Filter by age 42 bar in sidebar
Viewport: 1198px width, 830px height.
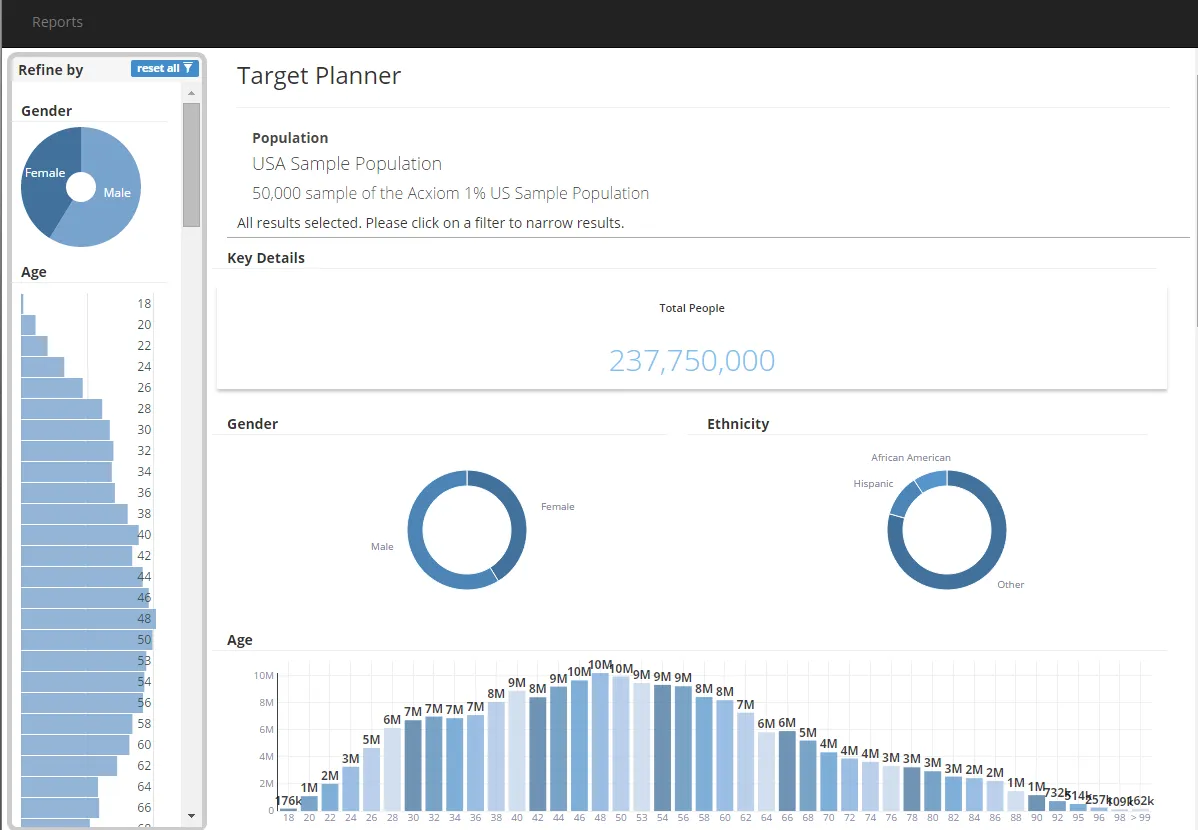click(76, 556)
